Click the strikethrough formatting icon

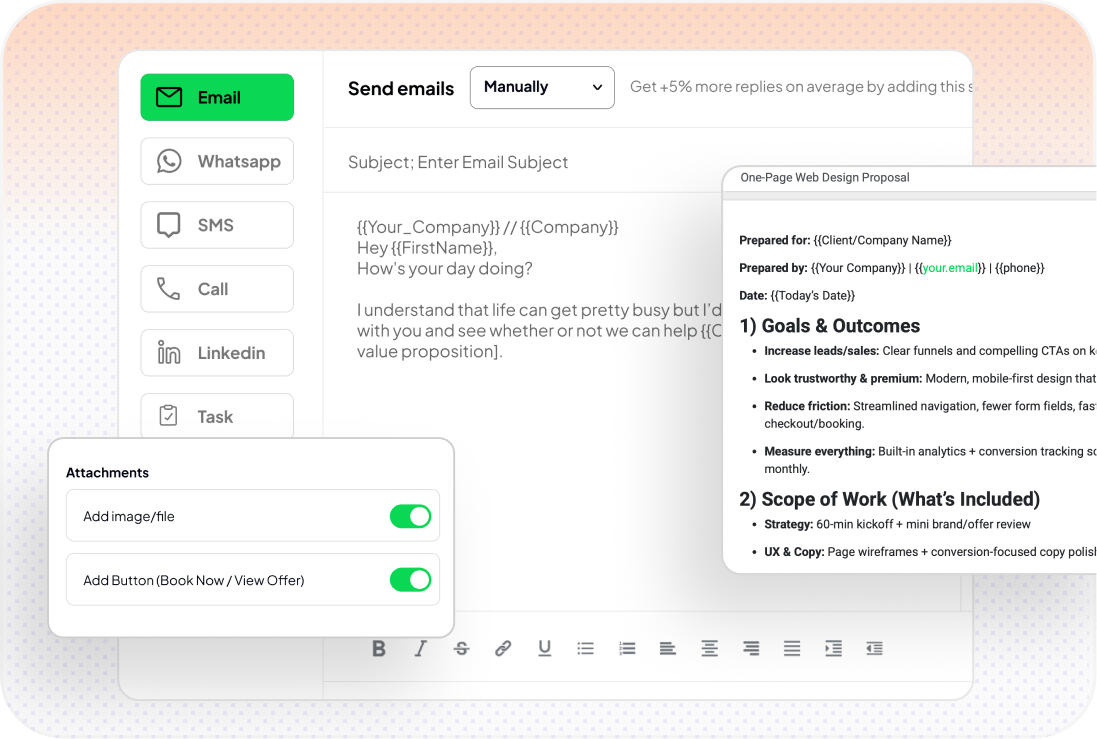click(461, 648)
